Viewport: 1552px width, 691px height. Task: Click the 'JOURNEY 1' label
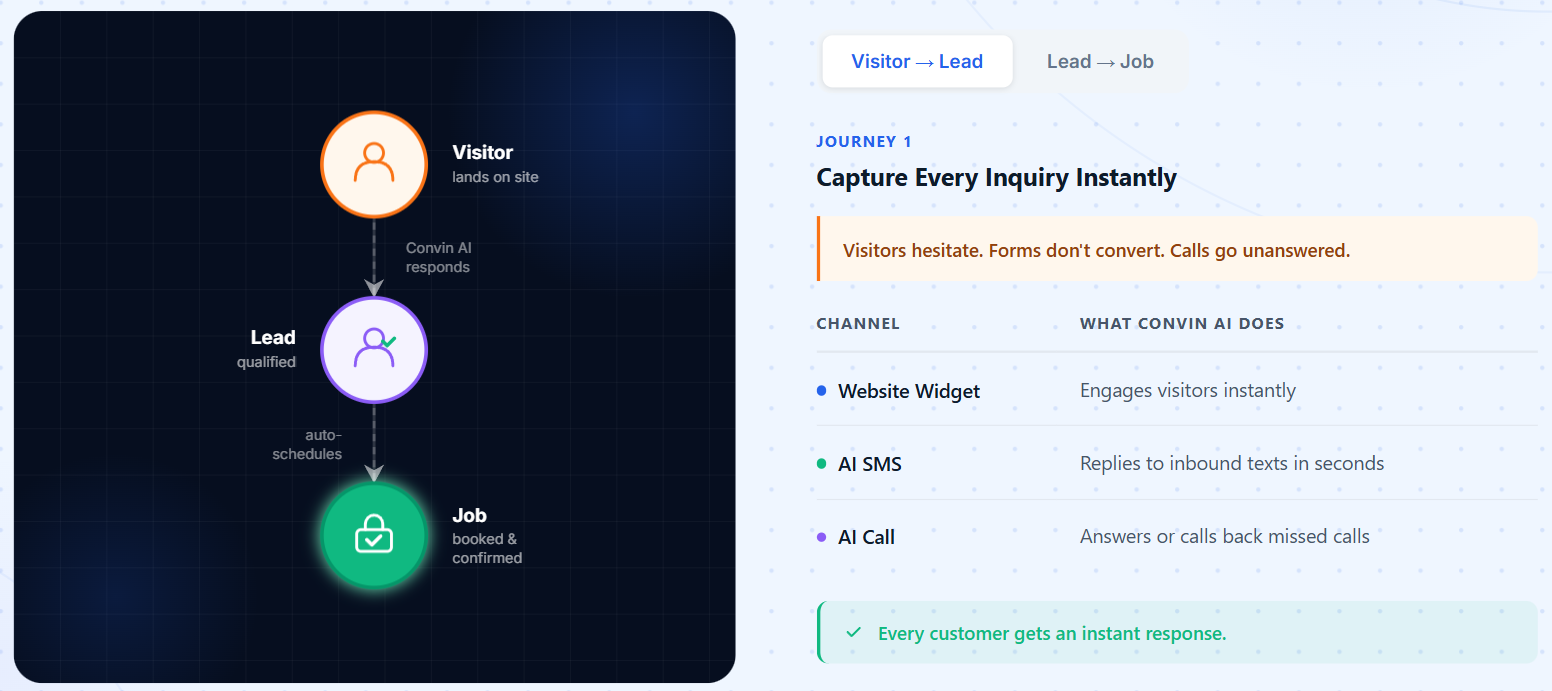click(864, 142)
